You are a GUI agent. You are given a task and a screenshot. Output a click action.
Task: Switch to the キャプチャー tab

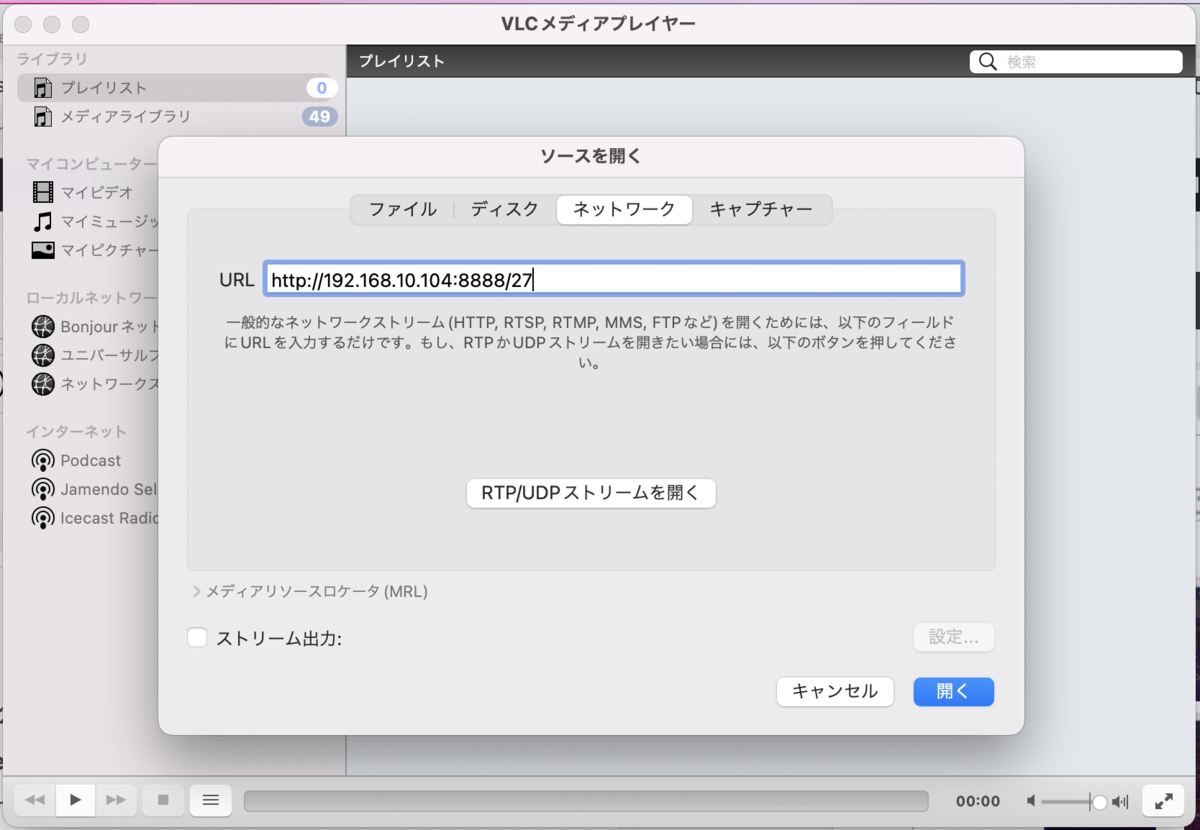pyautogui.click(x=762, y=210)
